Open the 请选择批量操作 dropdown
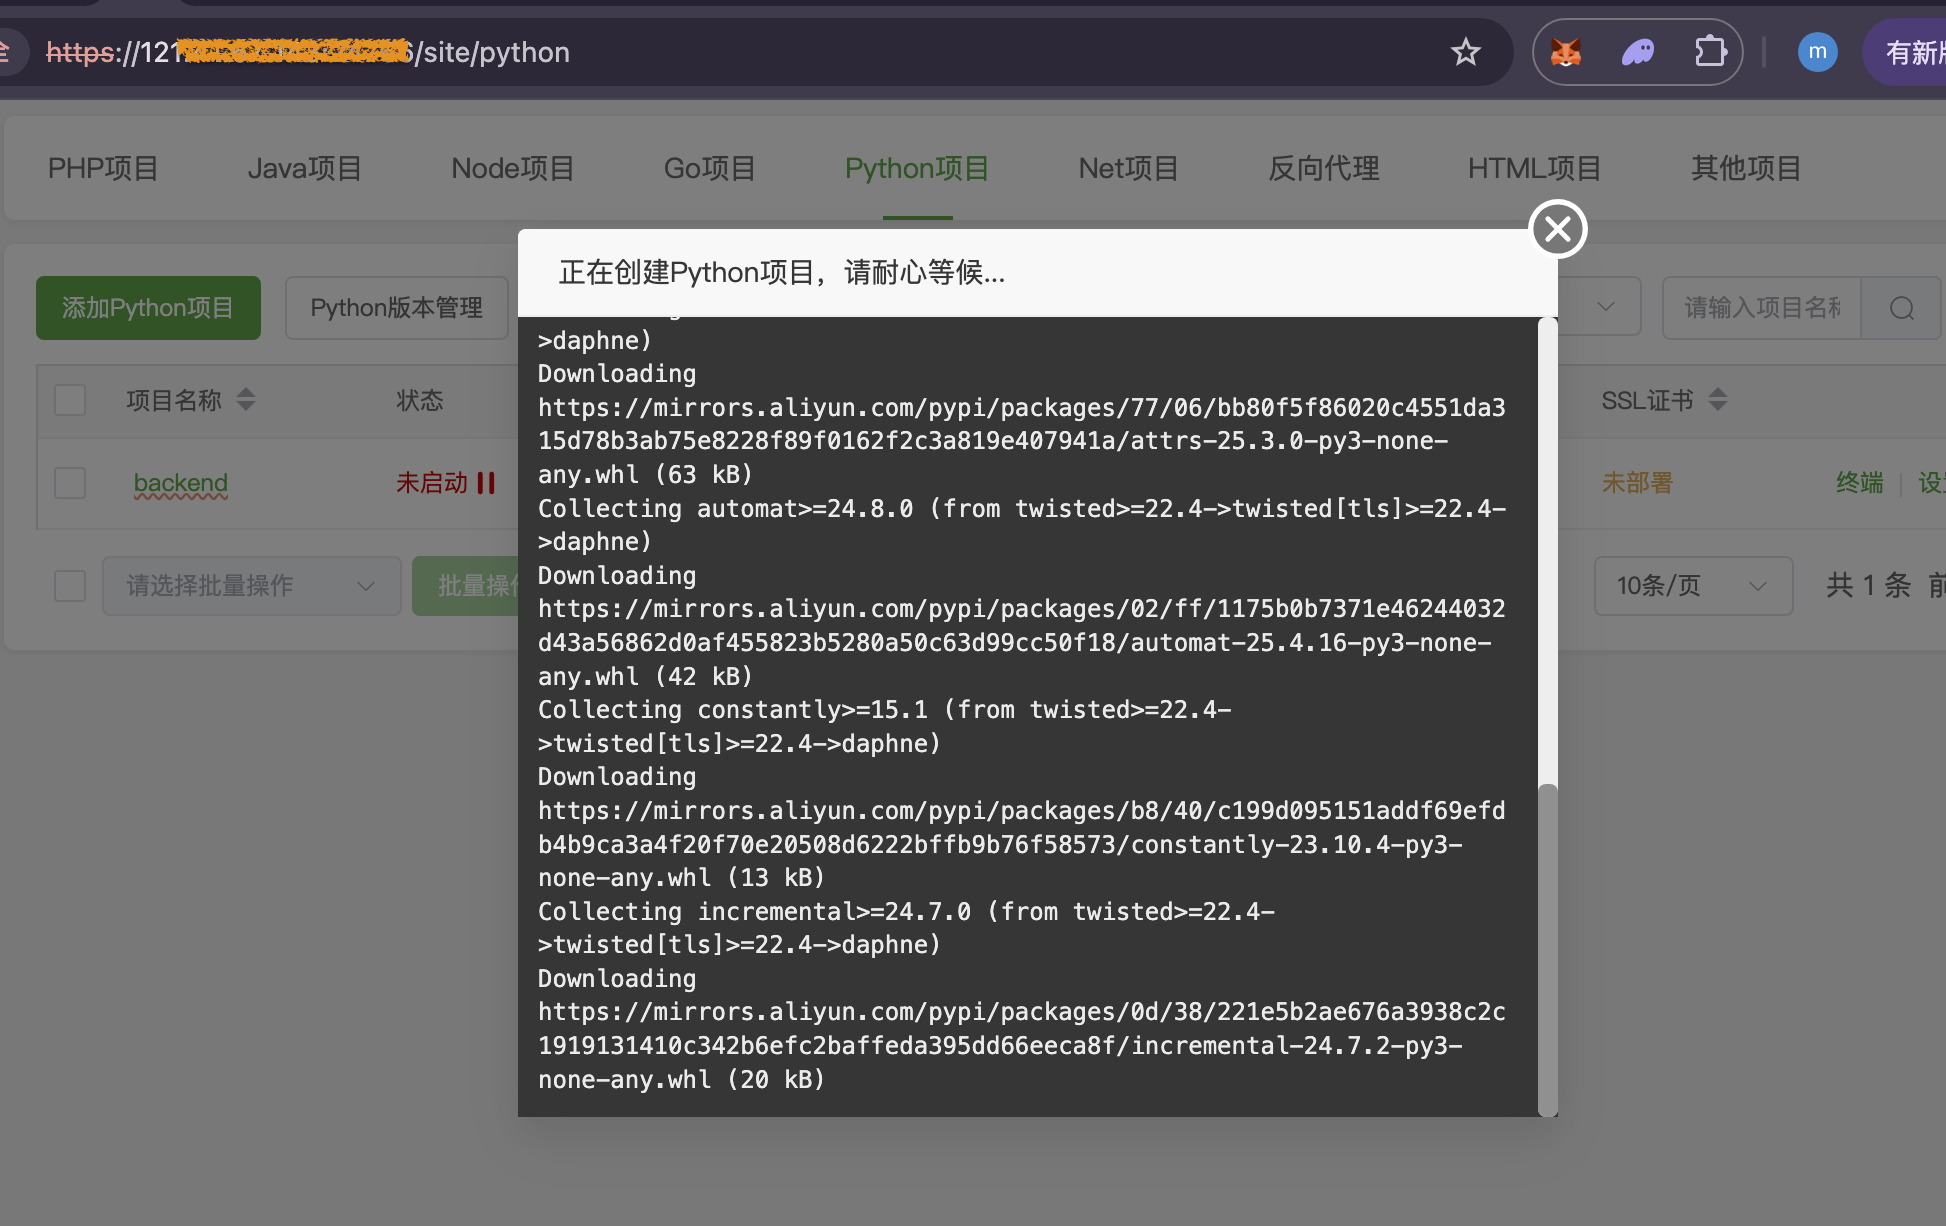 coord(252,586)
